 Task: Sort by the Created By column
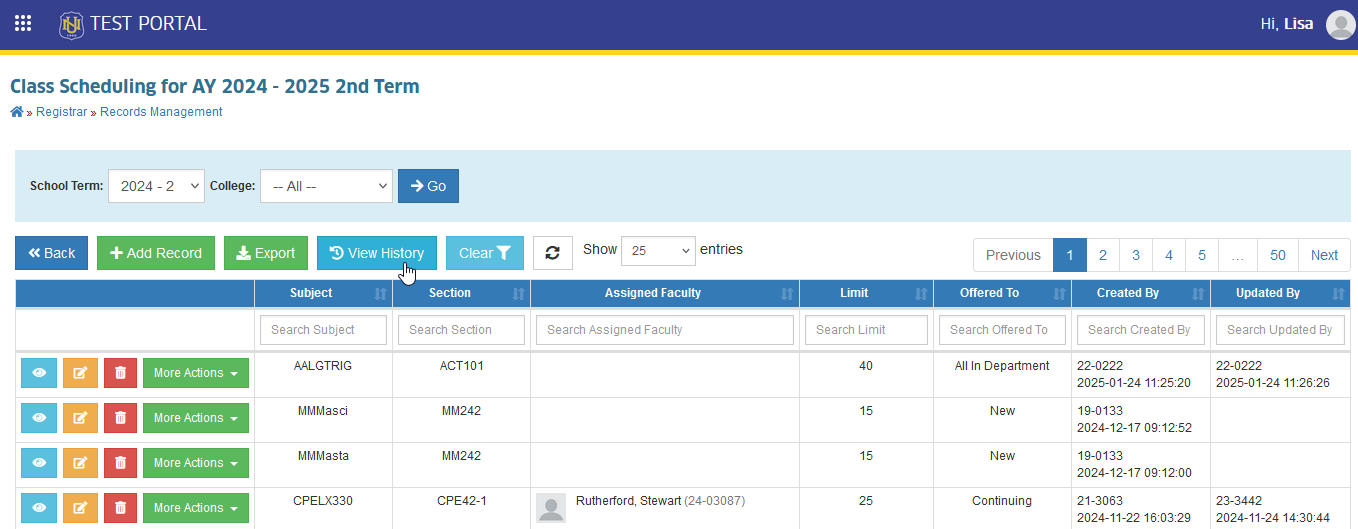[1140, 293]
